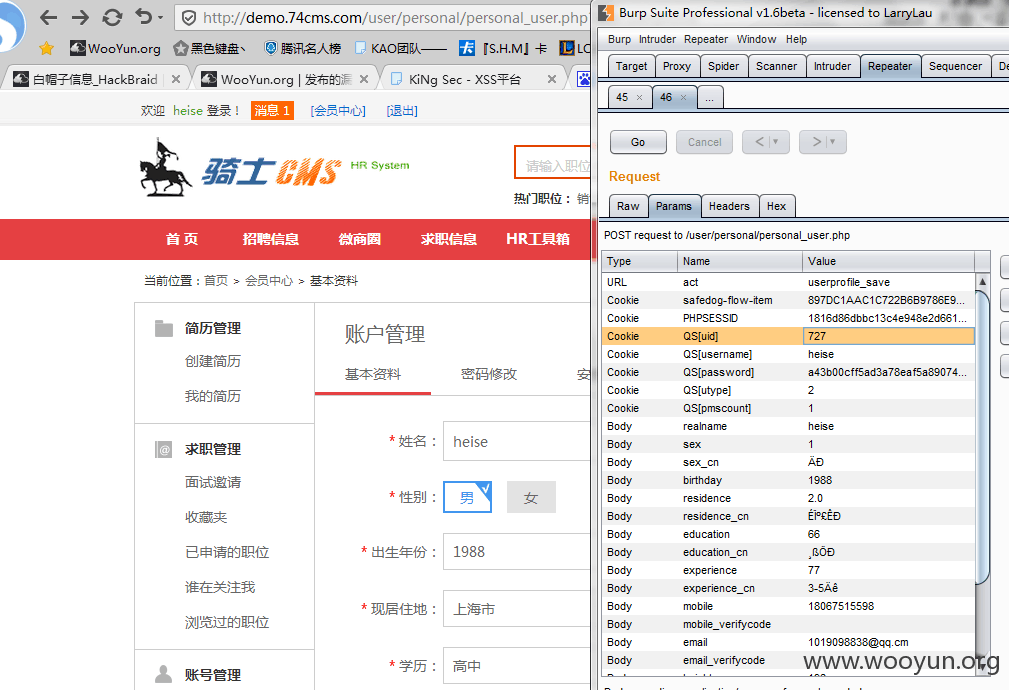The height and width of the screenshot is (690, 1009).
Task: Click the yellow star bookmarks icon
Action: pos(46,48)
